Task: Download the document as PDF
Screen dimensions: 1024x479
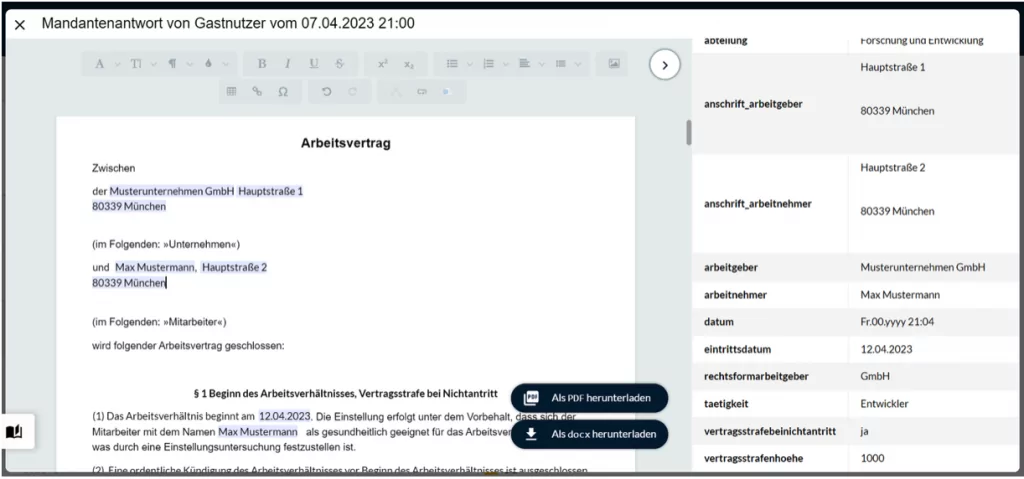Action: point(589,398)
